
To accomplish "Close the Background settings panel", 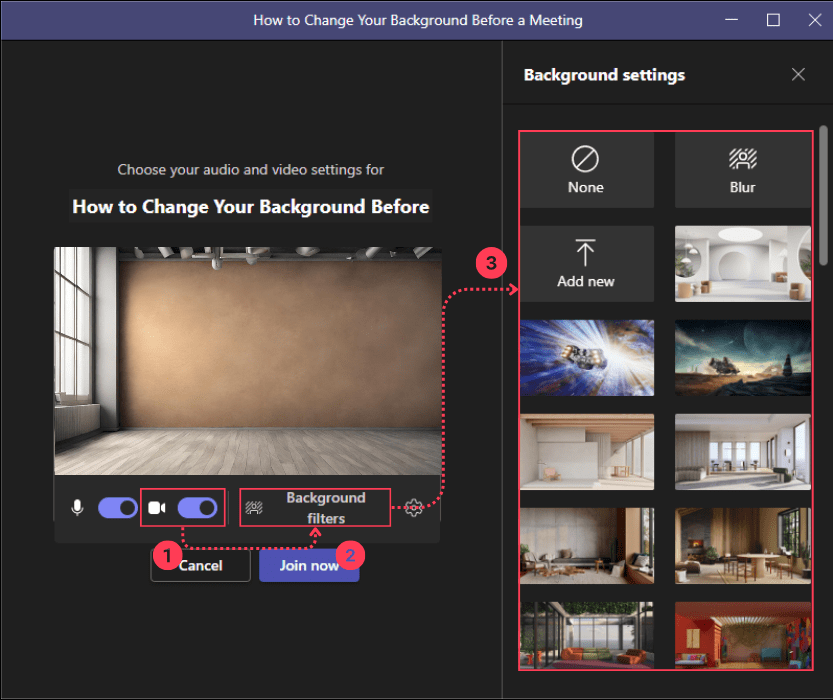I will point(798,75).
